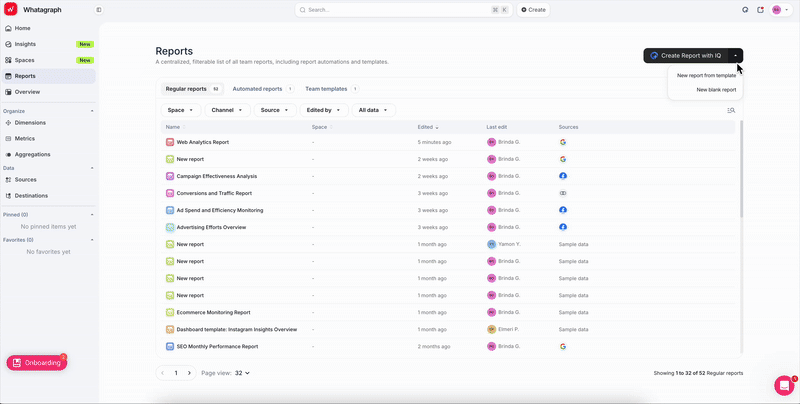Collapse the sidebar panel icon

pyautogui.click(x=98, y=10)
